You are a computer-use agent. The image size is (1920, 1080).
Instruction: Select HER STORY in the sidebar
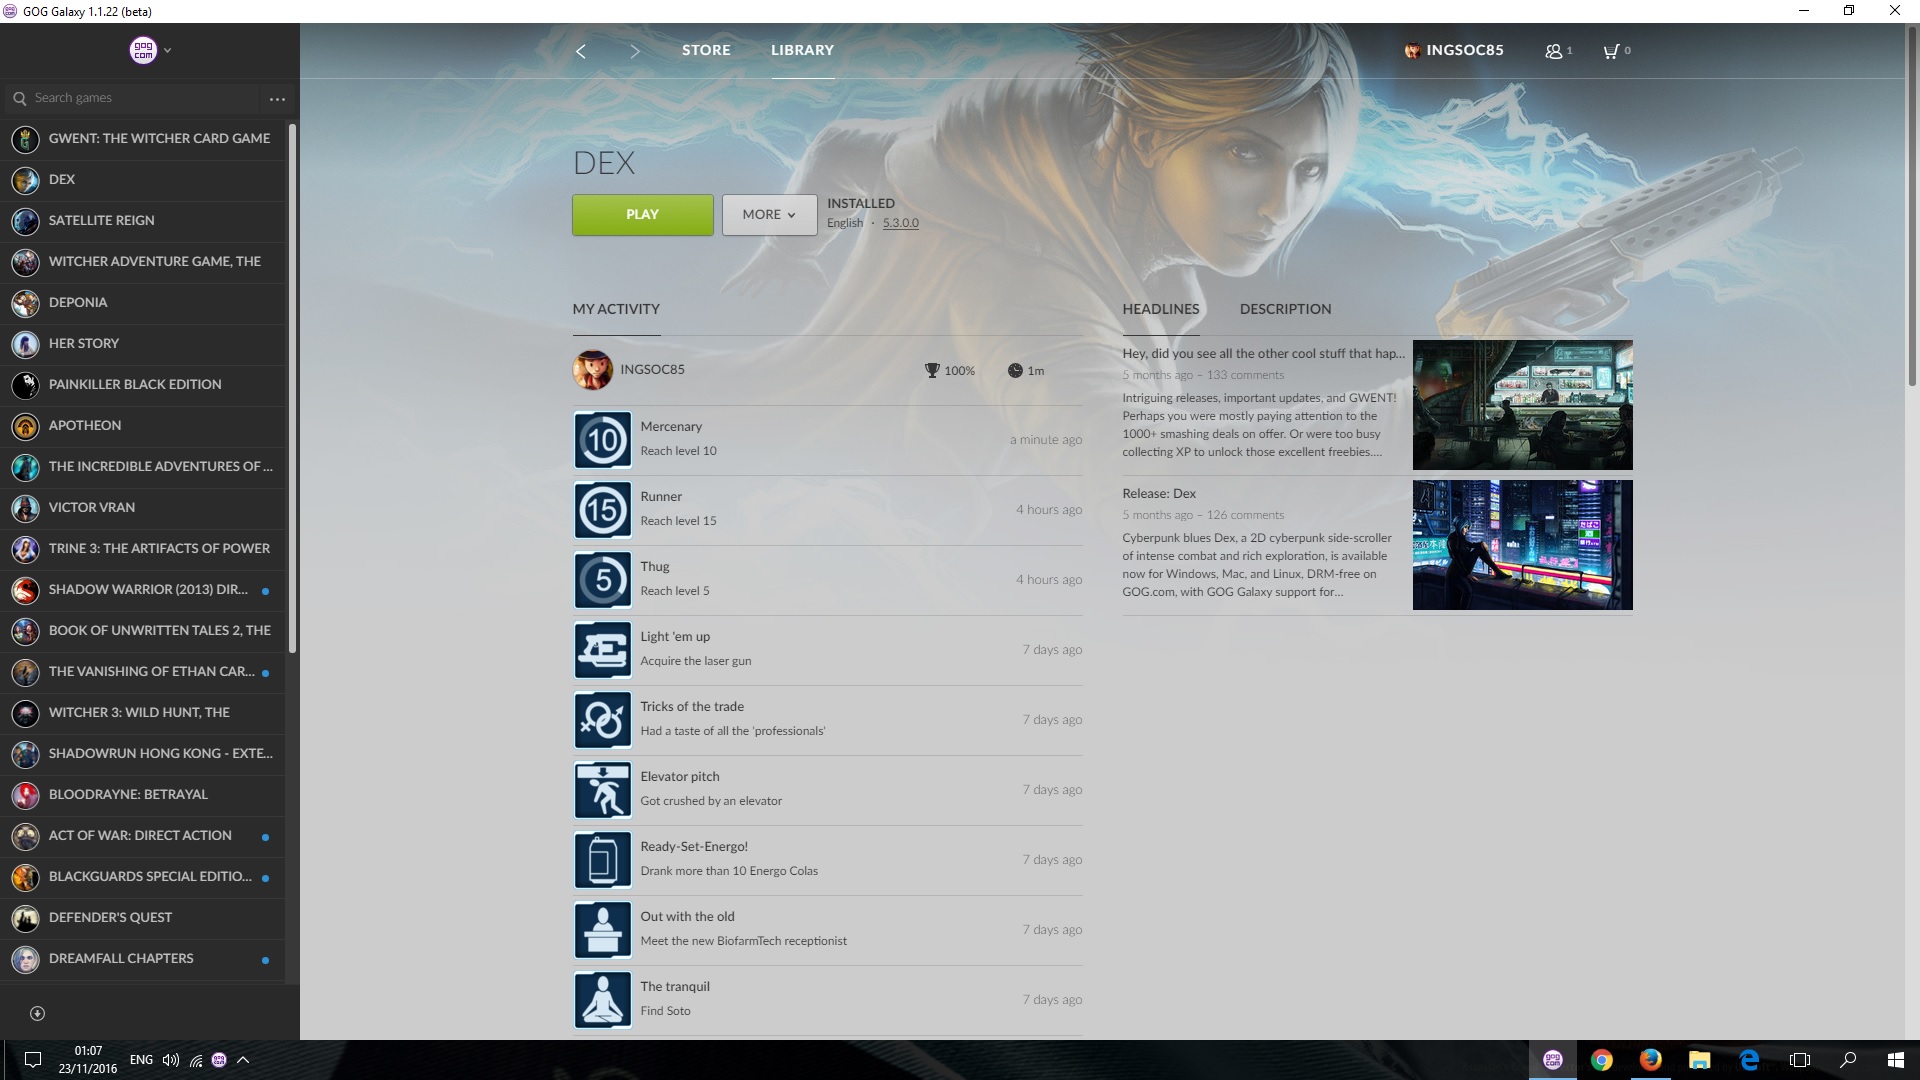pyautogui.click(x=144, y=344)
